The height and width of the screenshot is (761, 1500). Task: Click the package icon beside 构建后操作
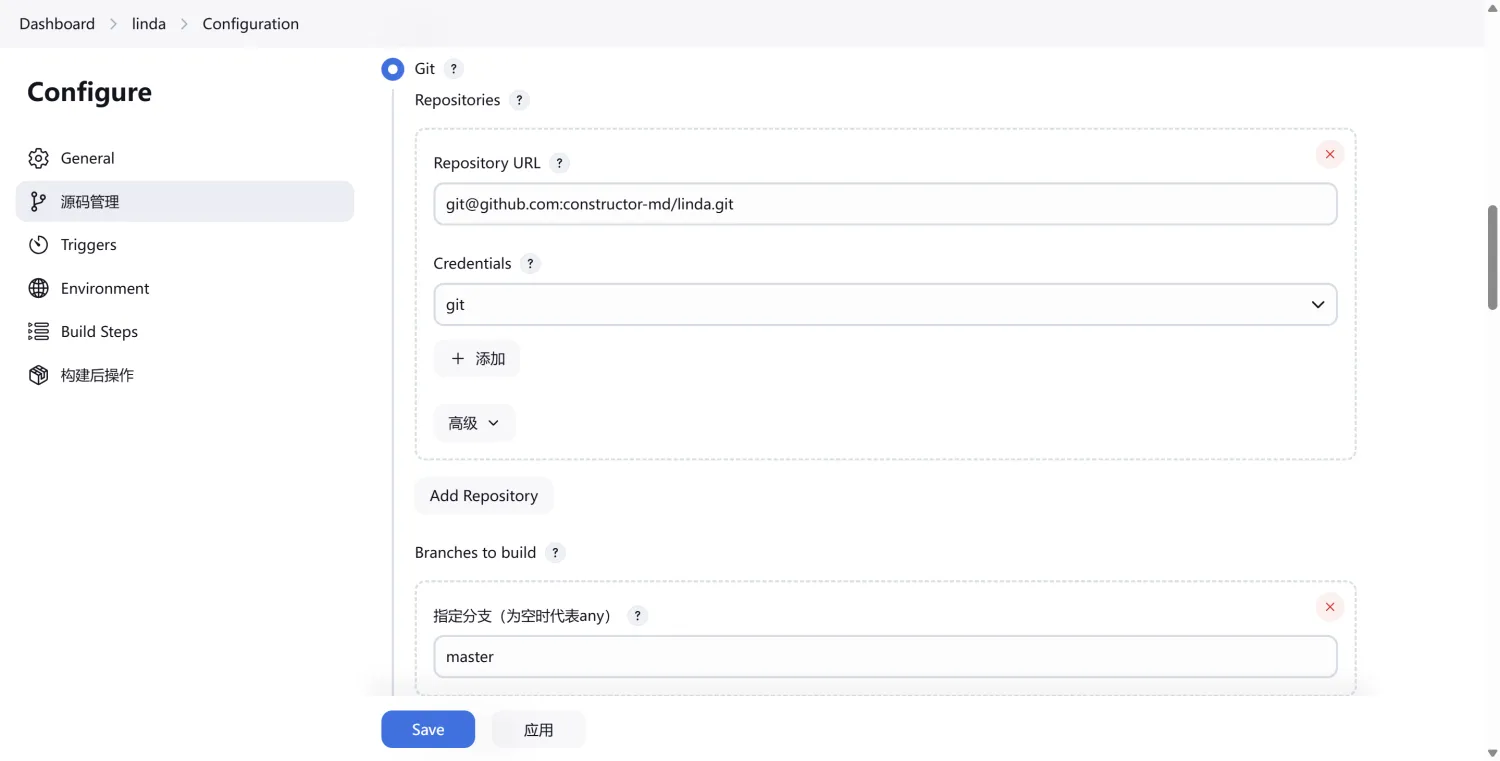click(38, 375)
